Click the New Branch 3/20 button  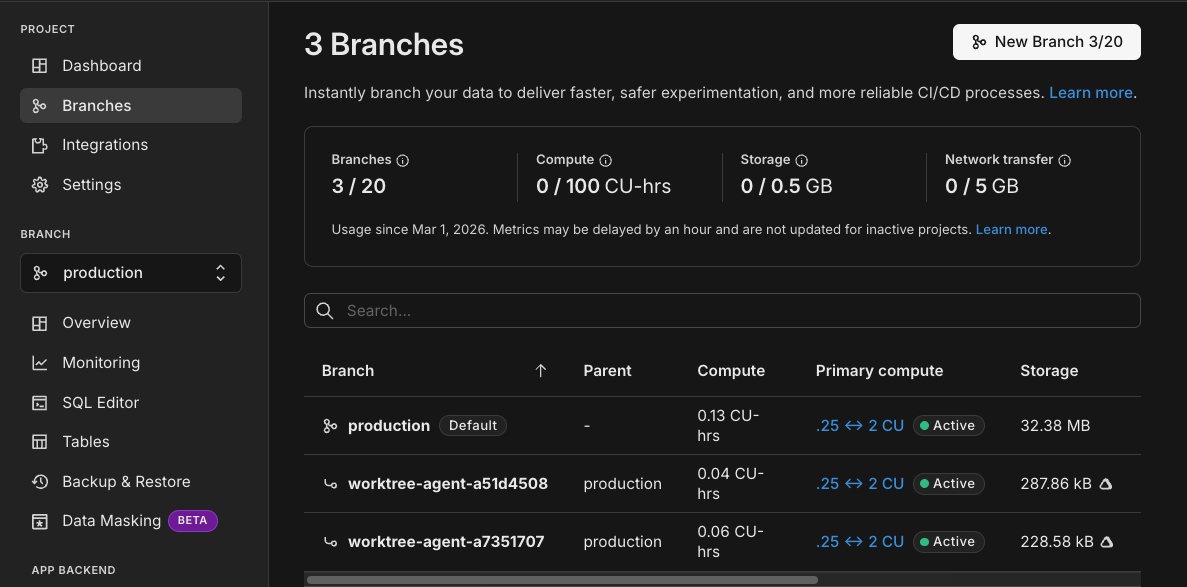[1047, 42]
